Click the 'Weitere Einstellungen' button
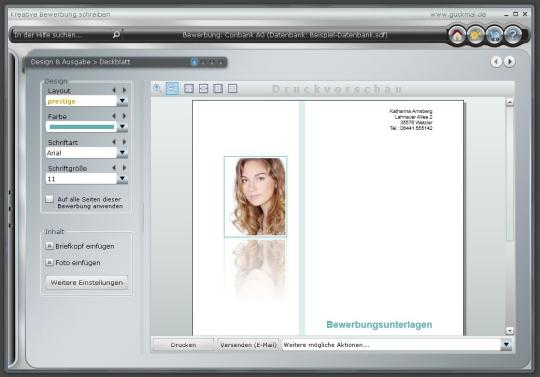Image resolution: width=540 pixels, height=377 pixels. [x=87, y=282]
